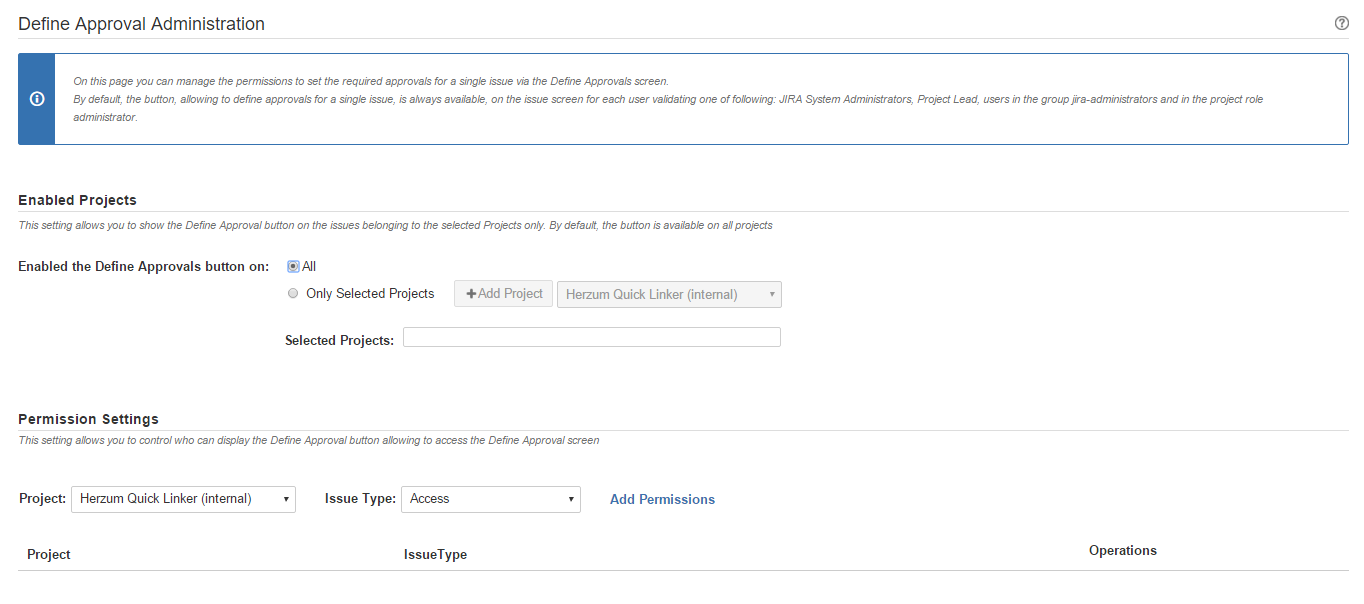
Task: Open the Issue Type dropdown showing Access
Action: click(x=490, y=499)
